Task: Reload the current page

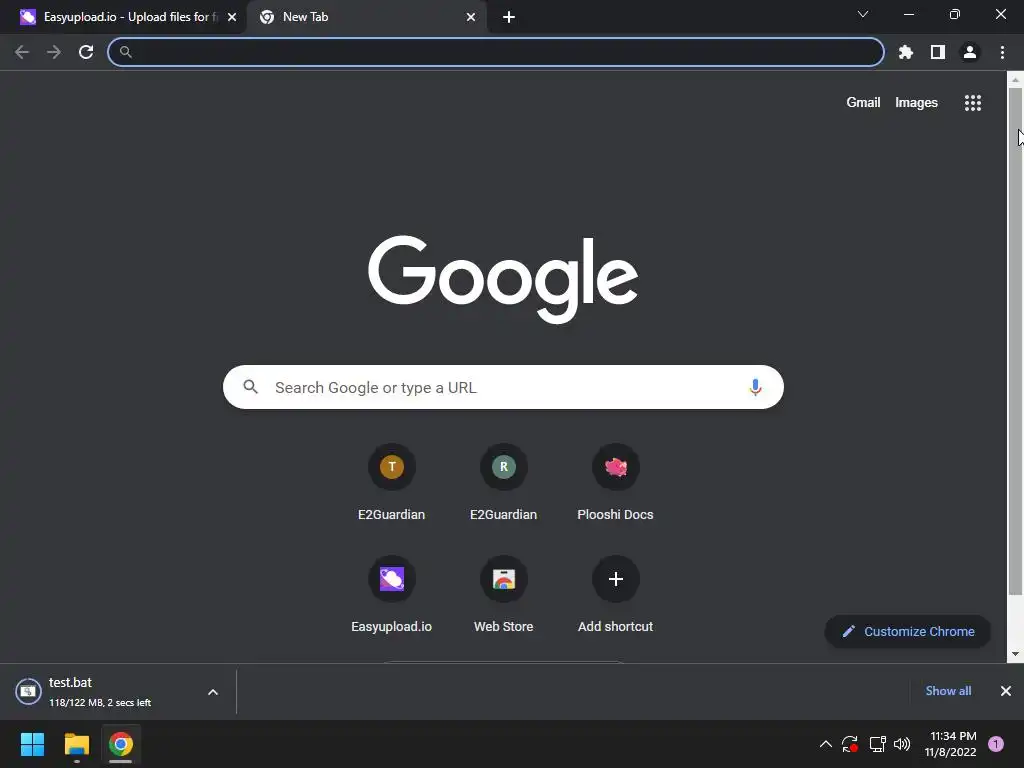Action: point(86,52)
